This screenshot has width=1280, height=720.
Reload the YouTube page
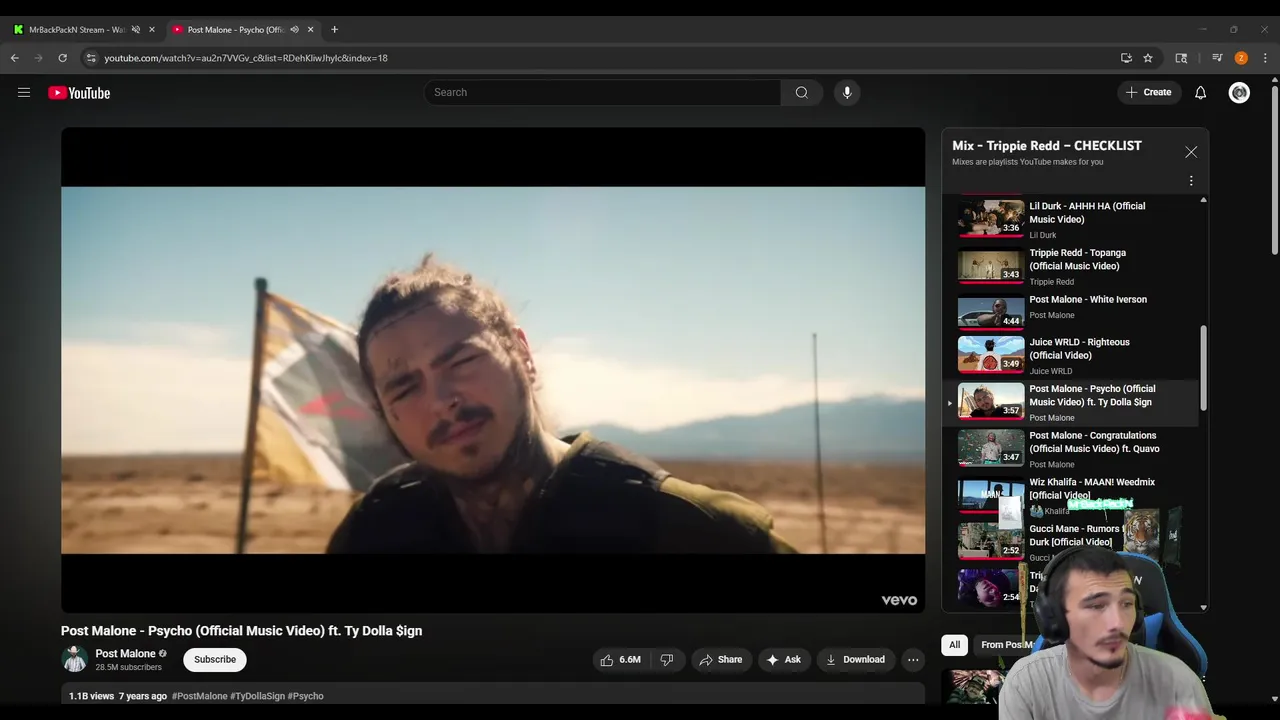click(62, 58)
